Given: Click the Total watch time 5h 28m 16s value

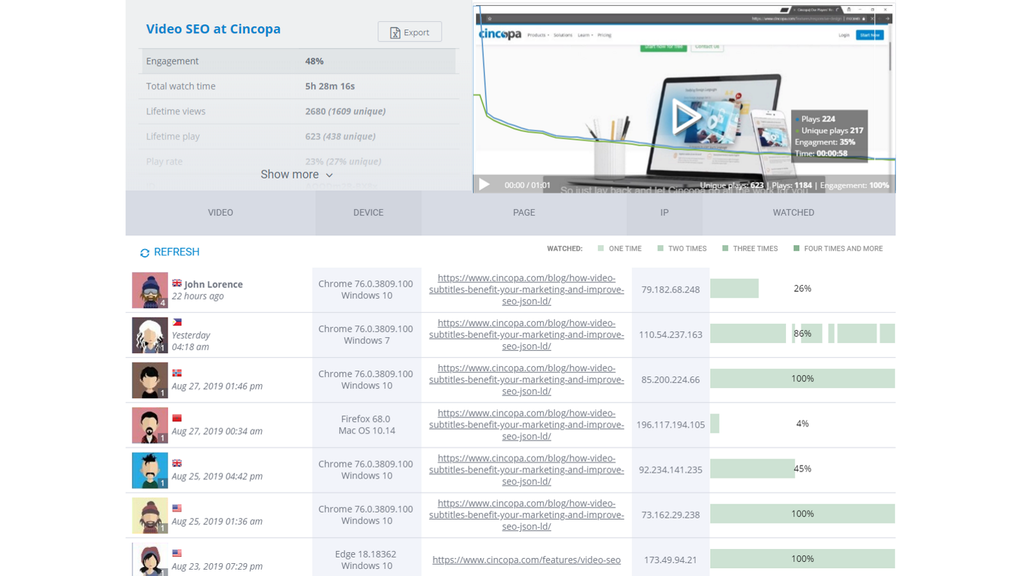Looking at the screenshot, I should pos(330,86).
